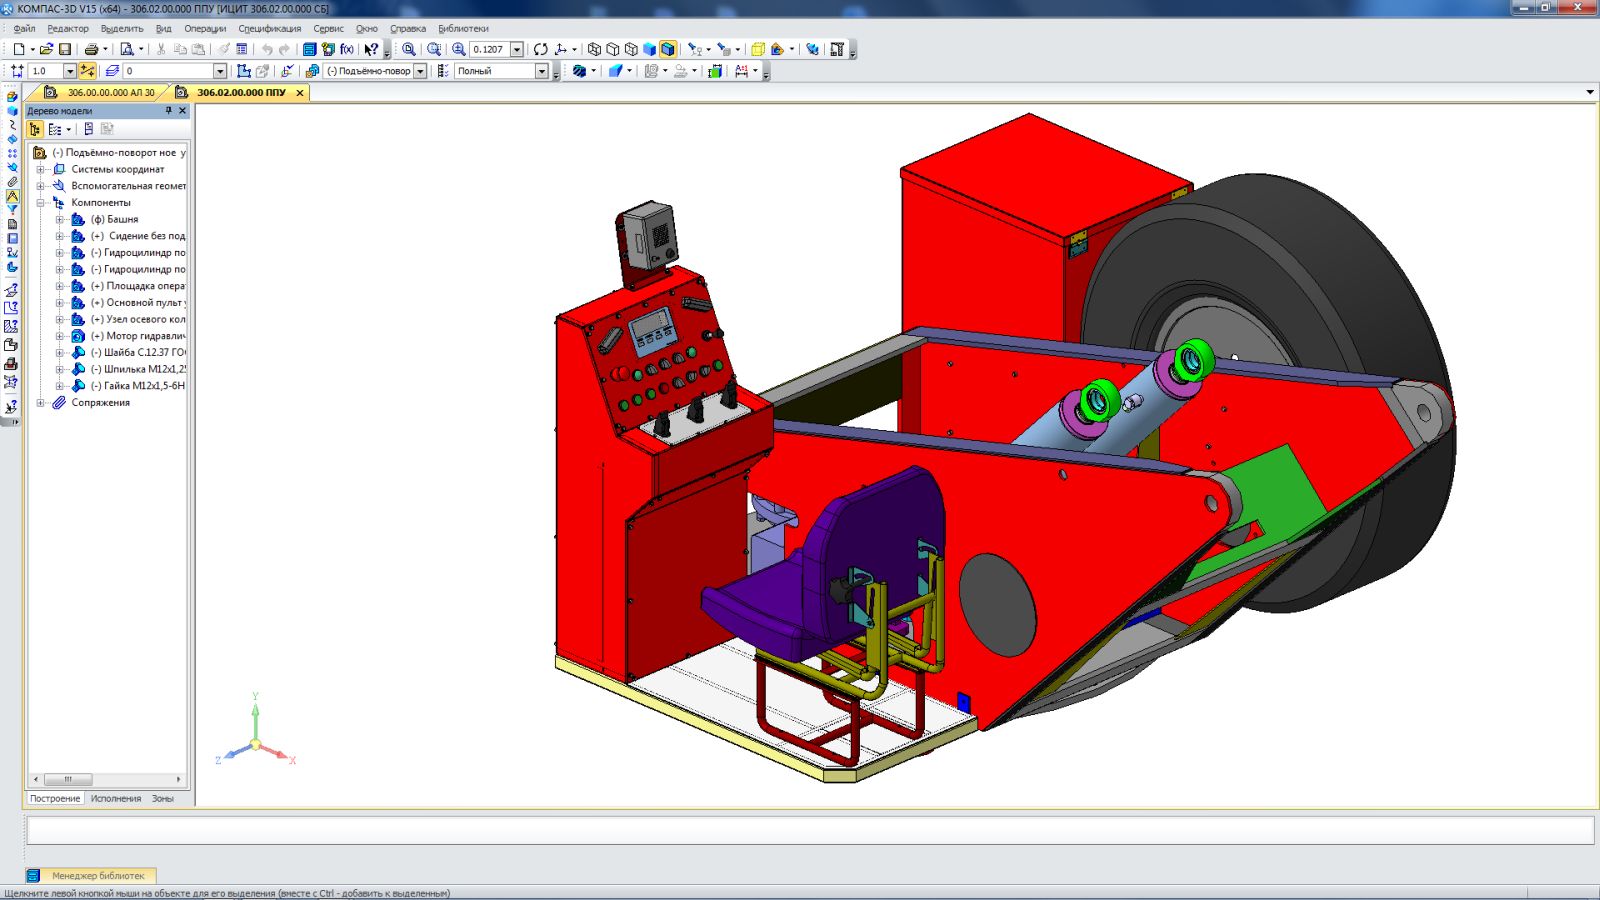The height and width of the screenshot is (900, 1600).
Task: Click the Rotate view icon
Action: click(541, 49)
